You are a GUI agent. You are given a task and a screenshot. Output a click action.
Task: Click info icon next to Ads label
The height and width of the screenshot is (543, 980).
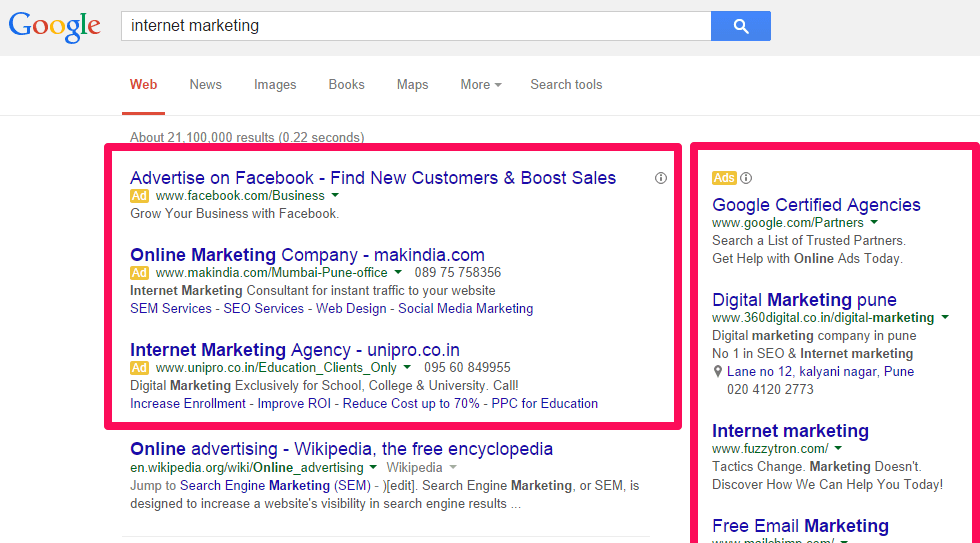(x=746, y=178)
